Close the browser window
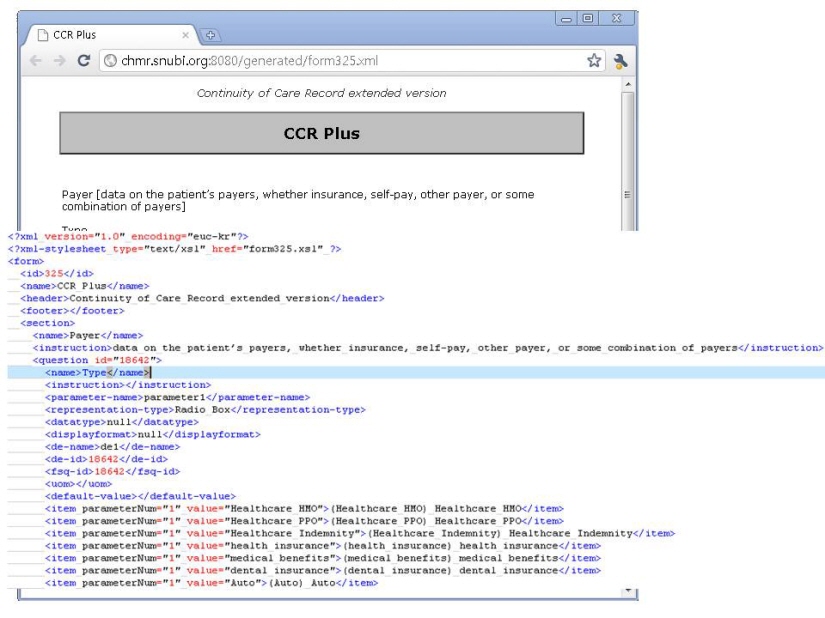 (617, 18)
